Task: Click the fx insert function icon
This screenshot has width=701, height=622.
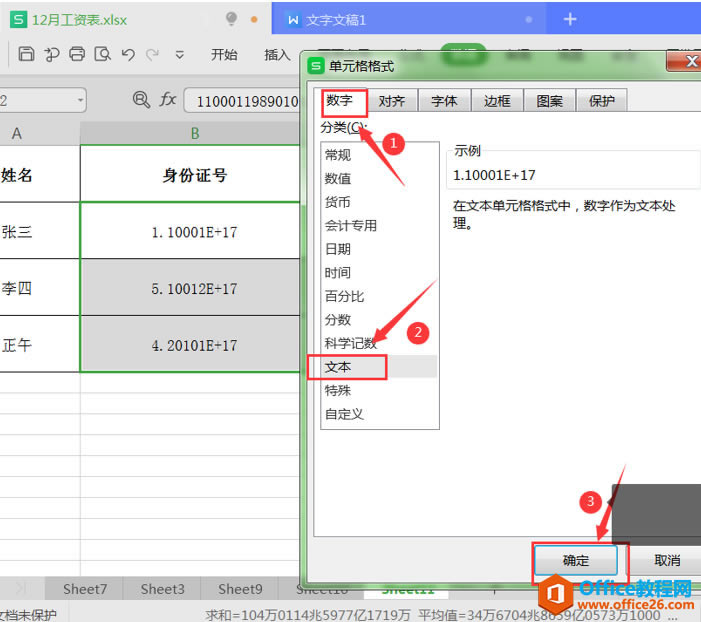Action: [x=168, y=99]
